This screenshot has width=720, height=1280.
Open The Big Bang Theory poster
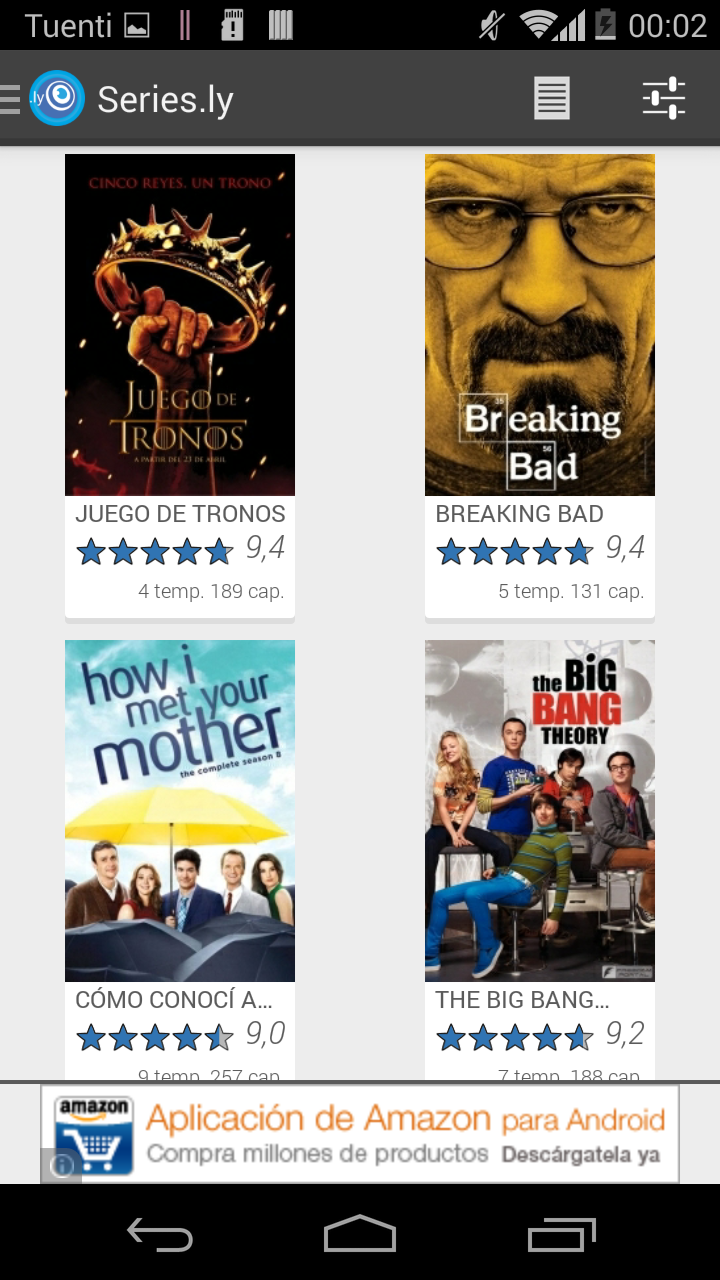[540, 811]
